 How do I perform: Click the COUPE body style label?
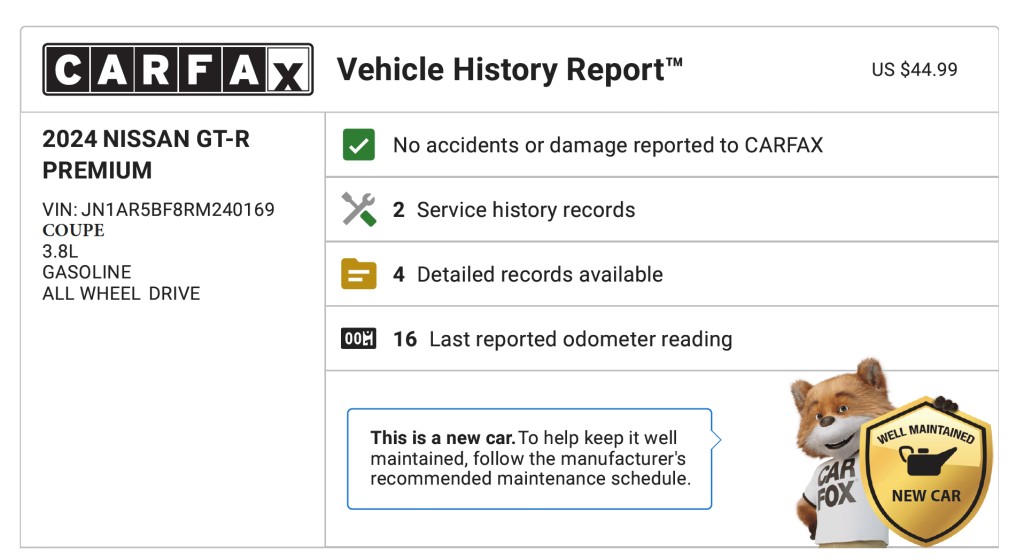click(x=73, y=230)
